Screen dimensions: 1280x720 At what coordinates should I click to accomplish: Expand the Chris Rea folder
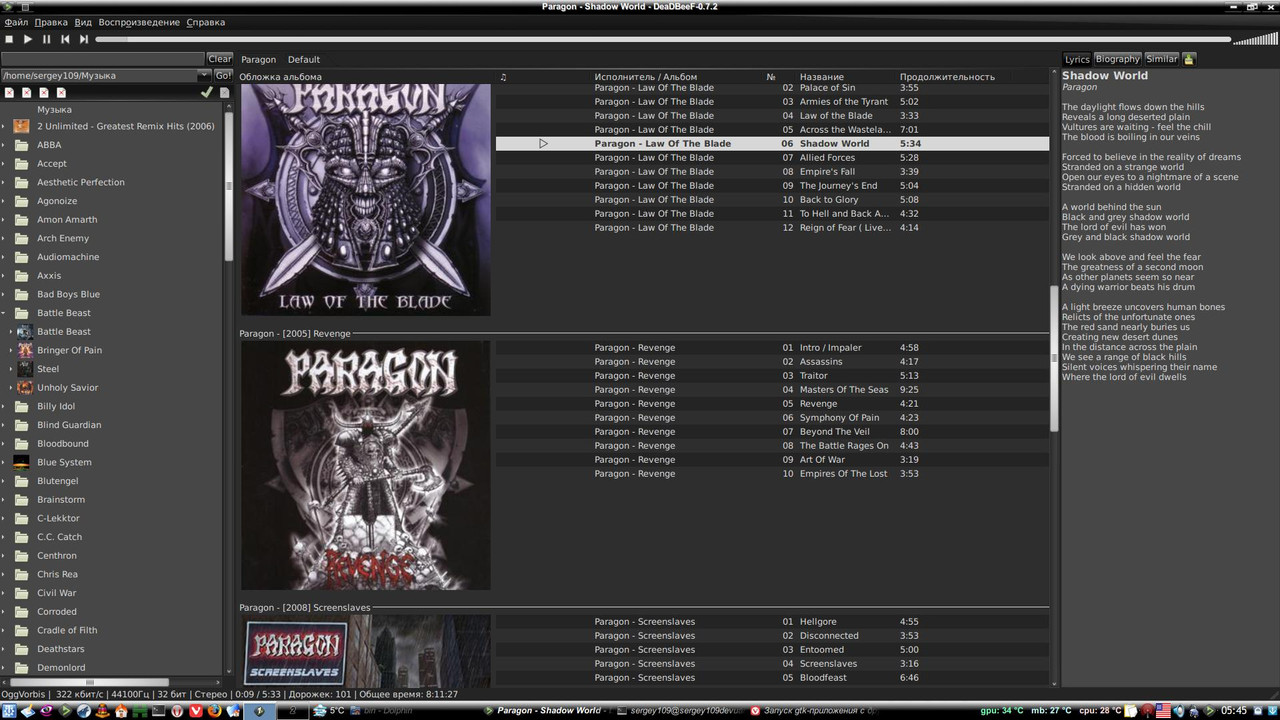4,574
